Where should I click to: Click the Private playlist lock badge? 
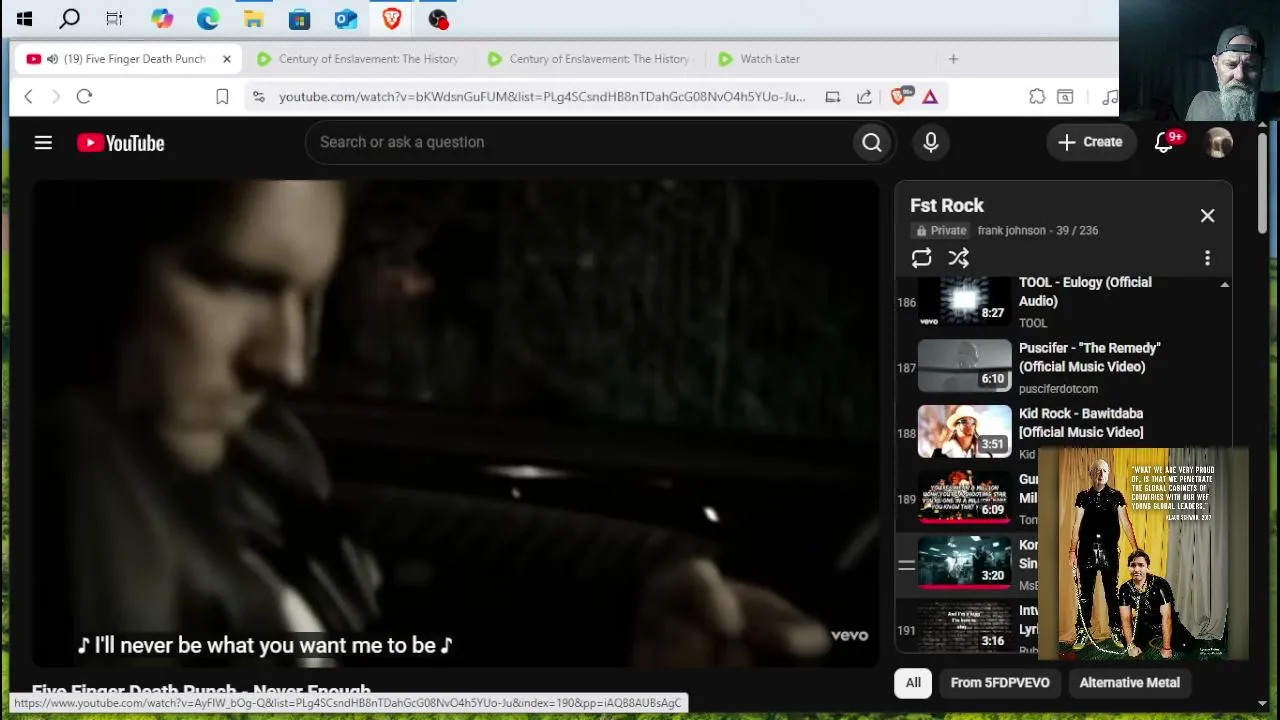pos(940,231)
